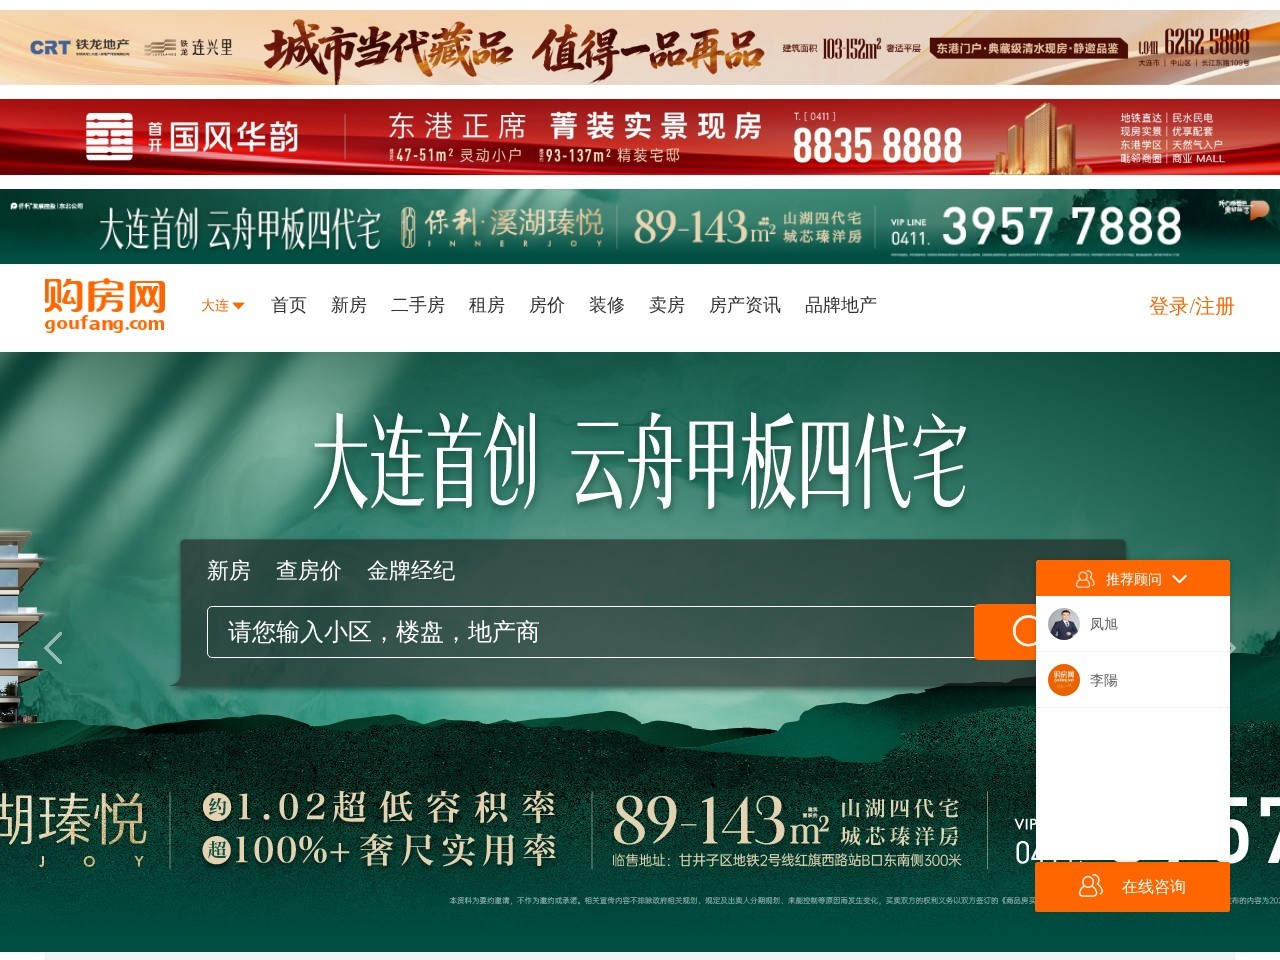Viewport: 1280px width, 960px height.
Task: Click the right edge carousel arrow
Action: pos(1228,648)
